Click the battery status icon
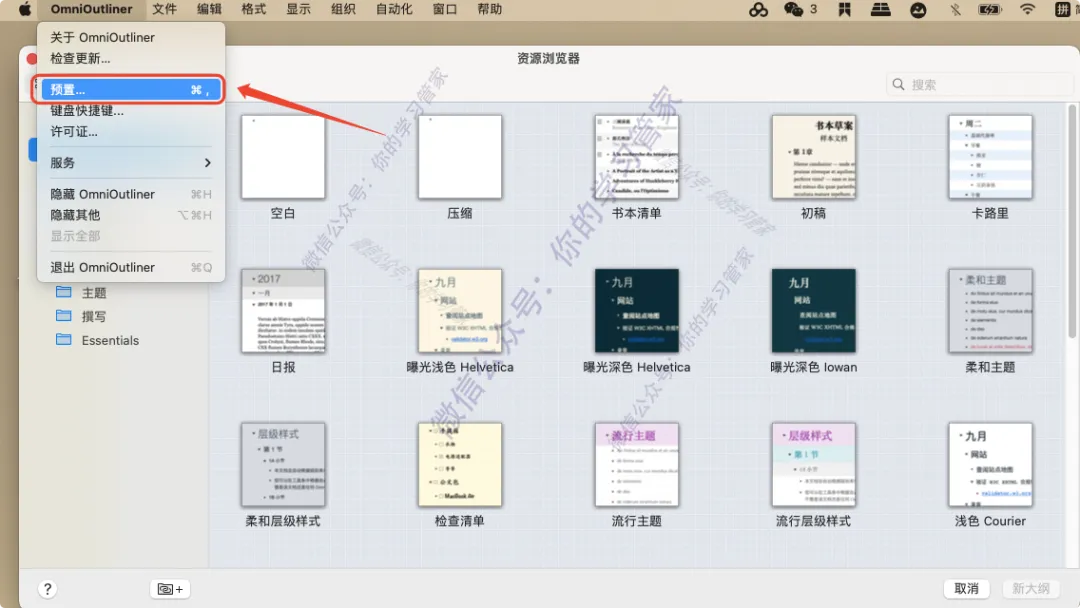This screenshot has height=608, width=1080. tap(990, 9)
